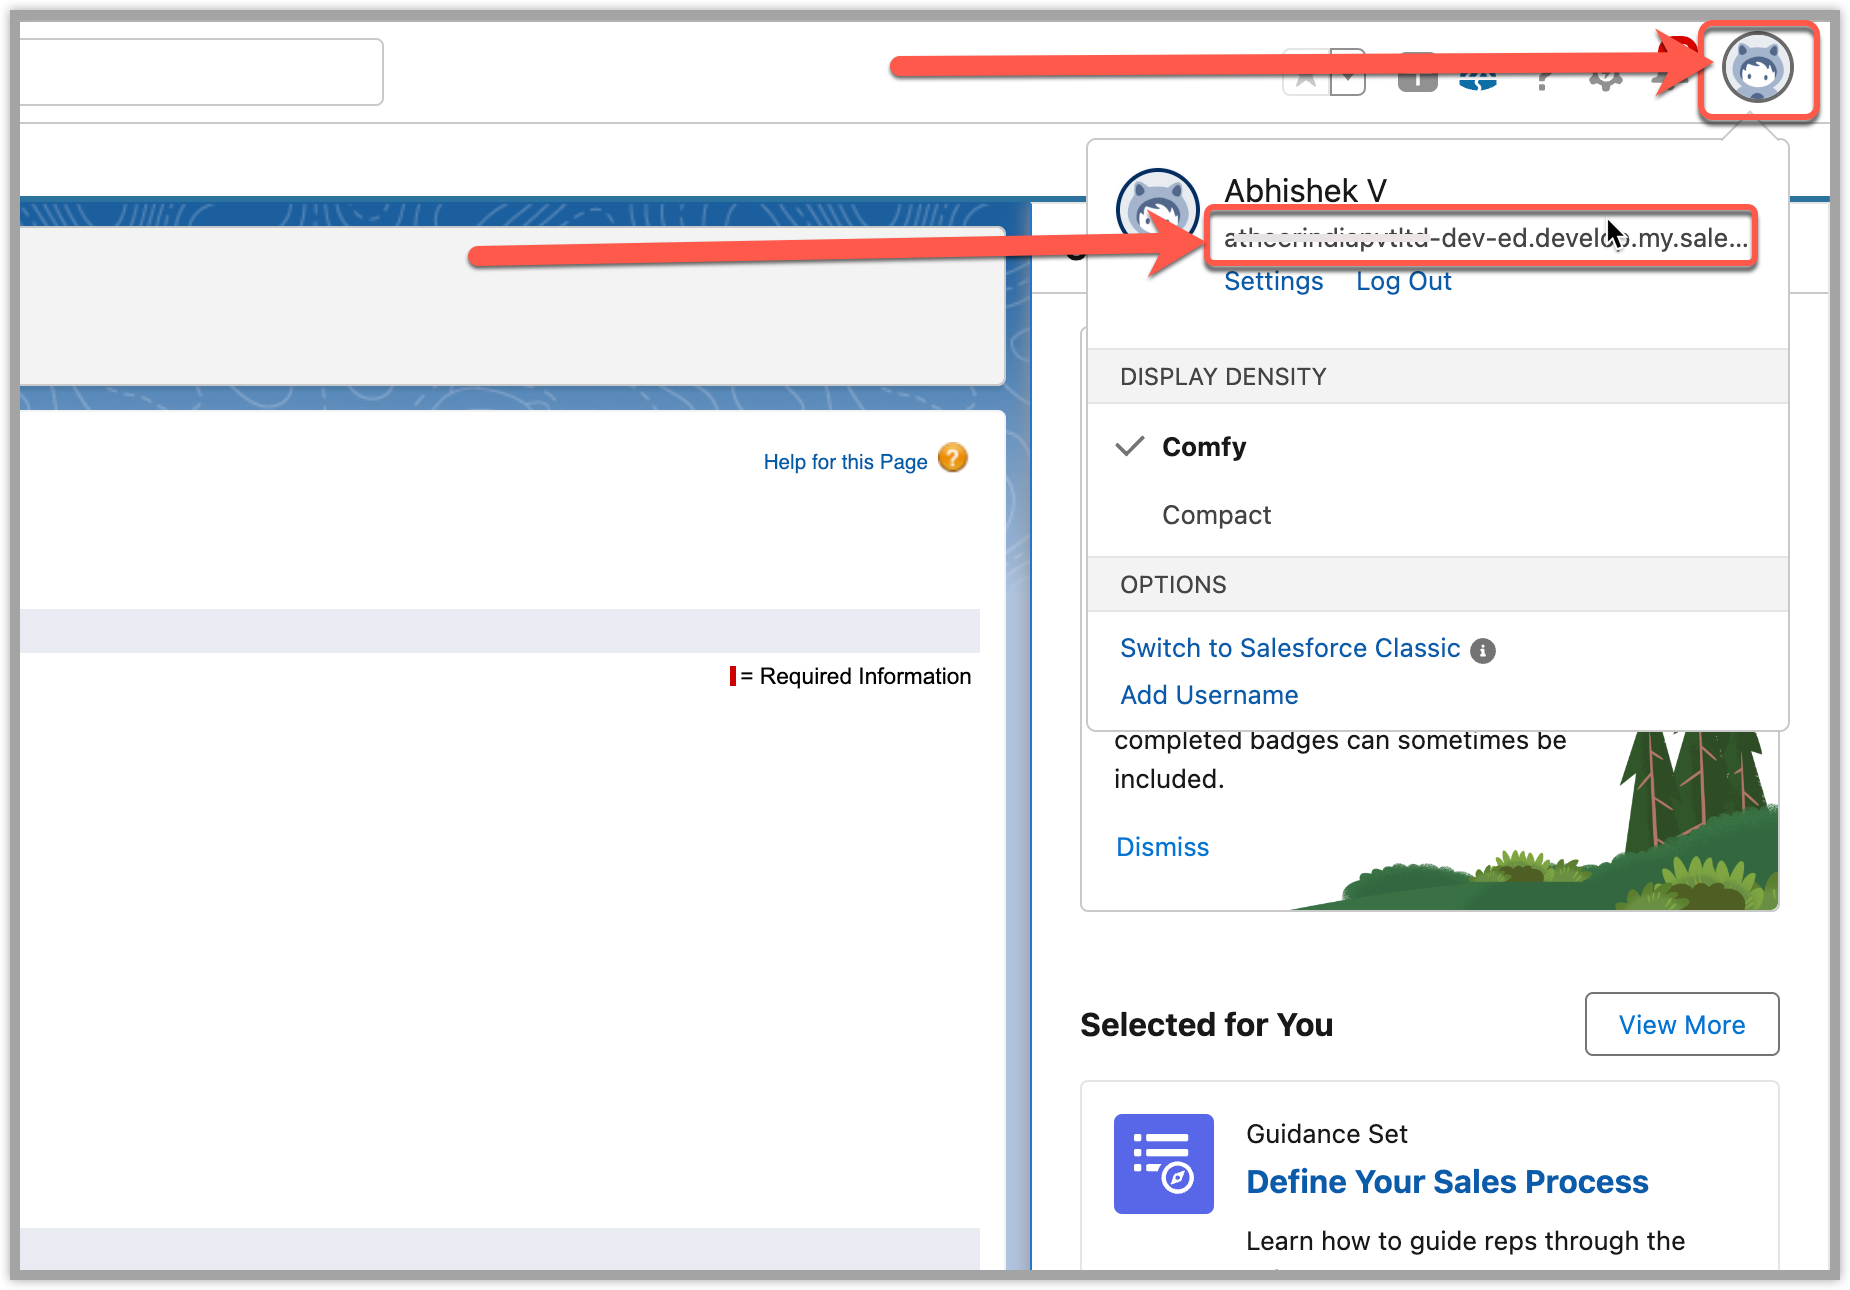Click the search input field
This screenshot has height=1290, width=1850.
200,72
